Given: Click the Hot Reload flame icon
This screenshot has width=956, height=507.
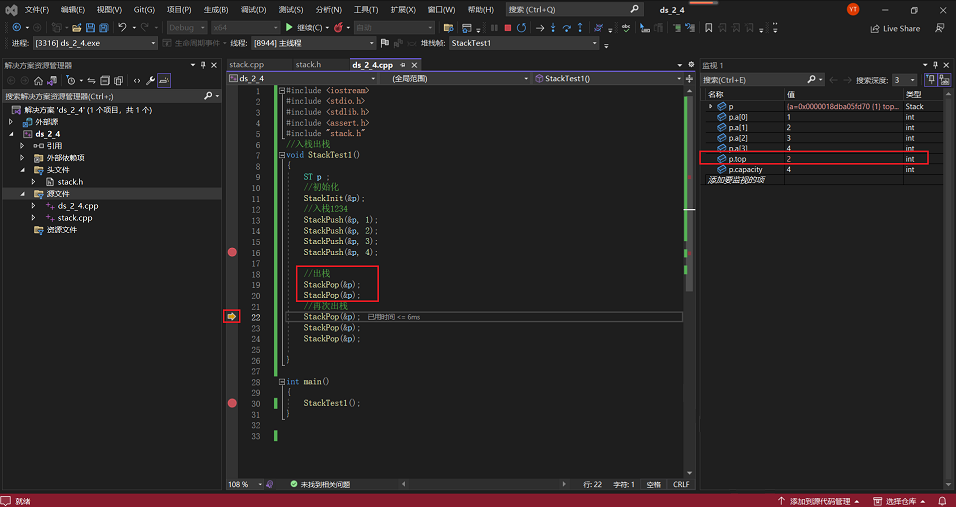Looking at the screenshot, I should click(338, 27).
